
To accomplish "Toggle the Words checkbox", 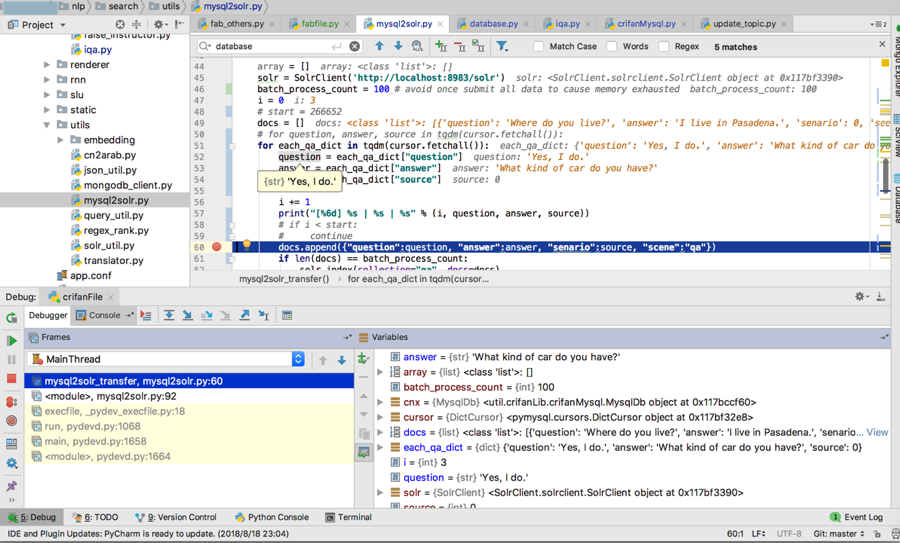I will click(x=612, y=46).
